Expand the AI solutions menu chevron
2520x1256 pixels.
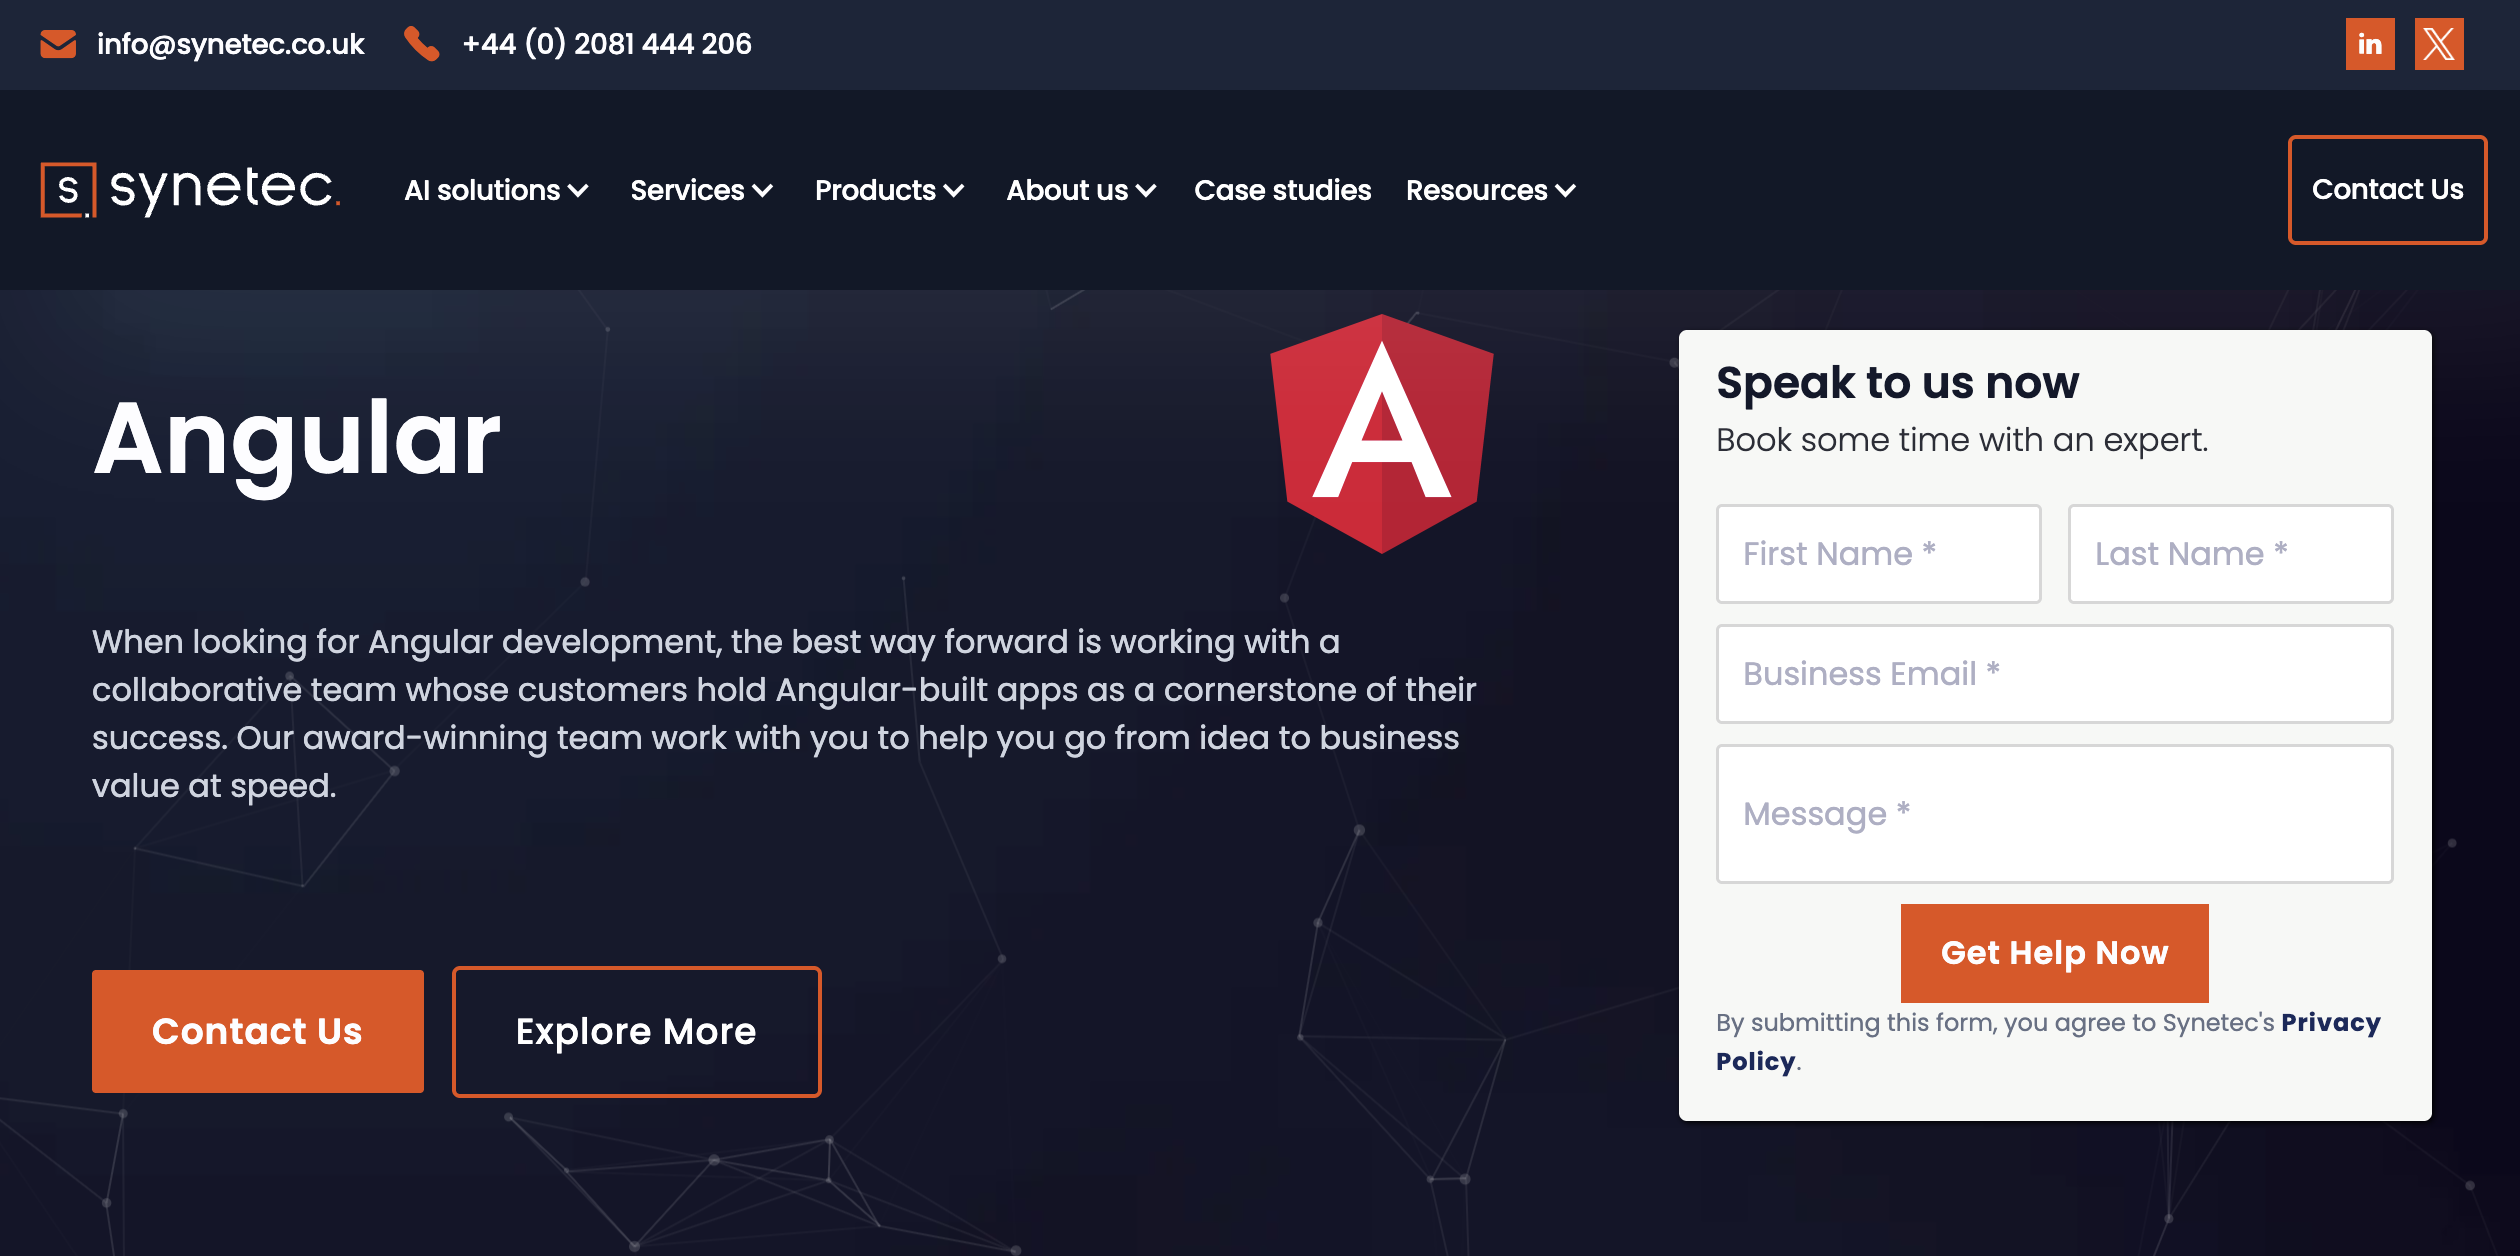click(x=578, y=191)
